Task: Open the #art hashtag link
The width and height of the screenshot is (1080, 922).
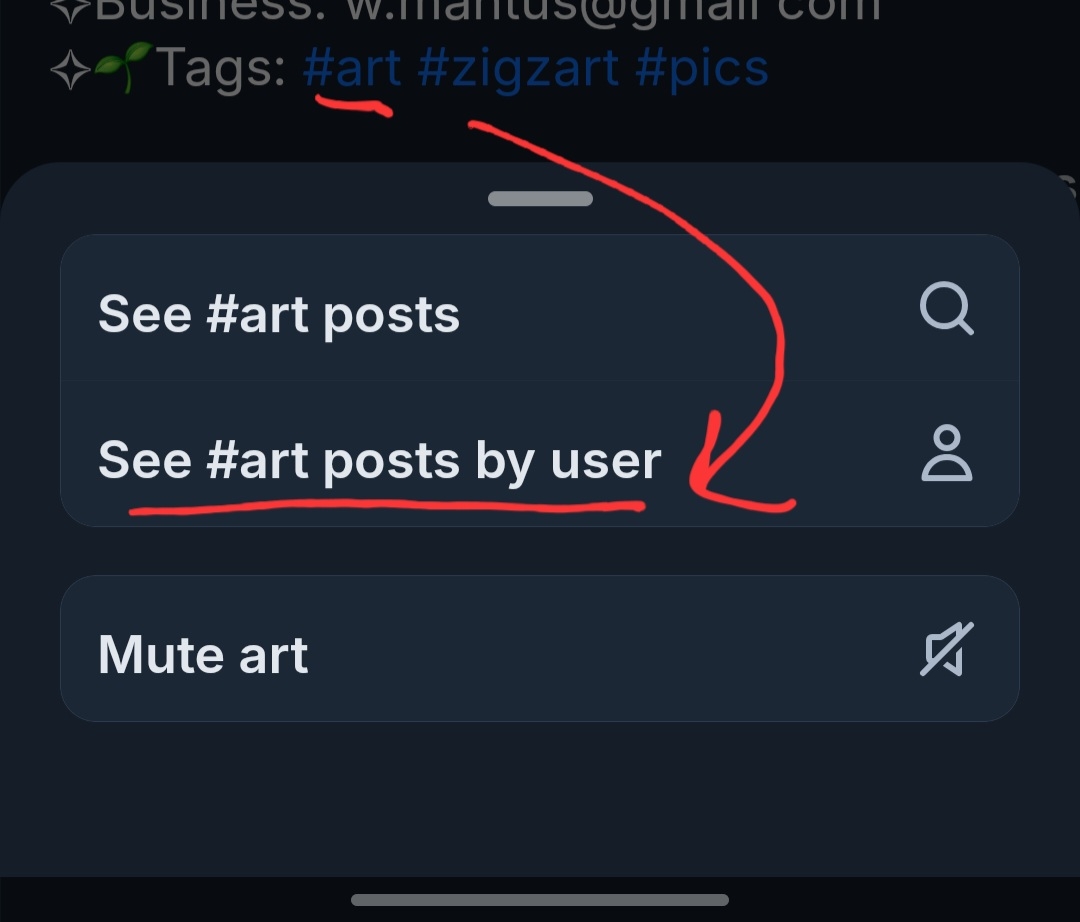Action: click(352, 68)
